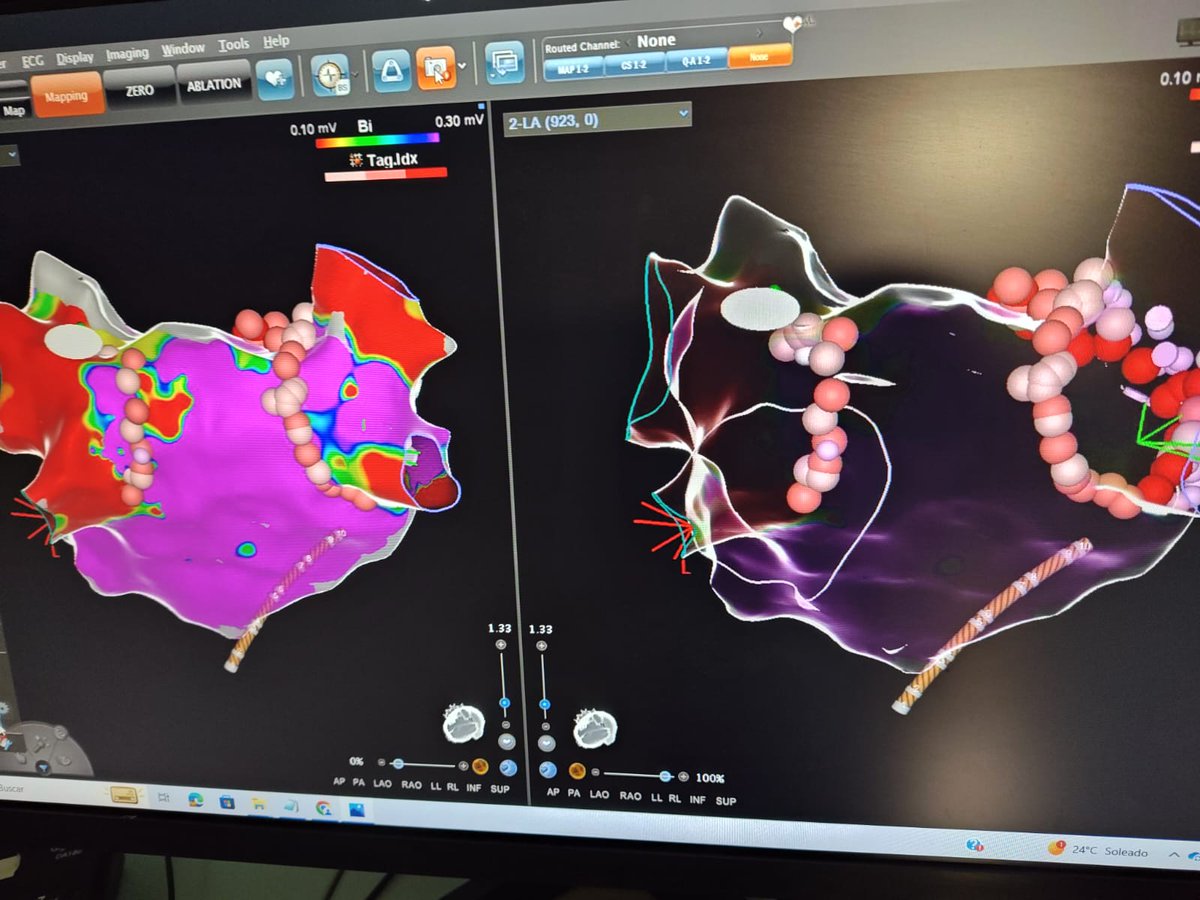1200x900 pixels.
Task: Click grey heart button below right zoom slider
Action: tap(545, 744)
